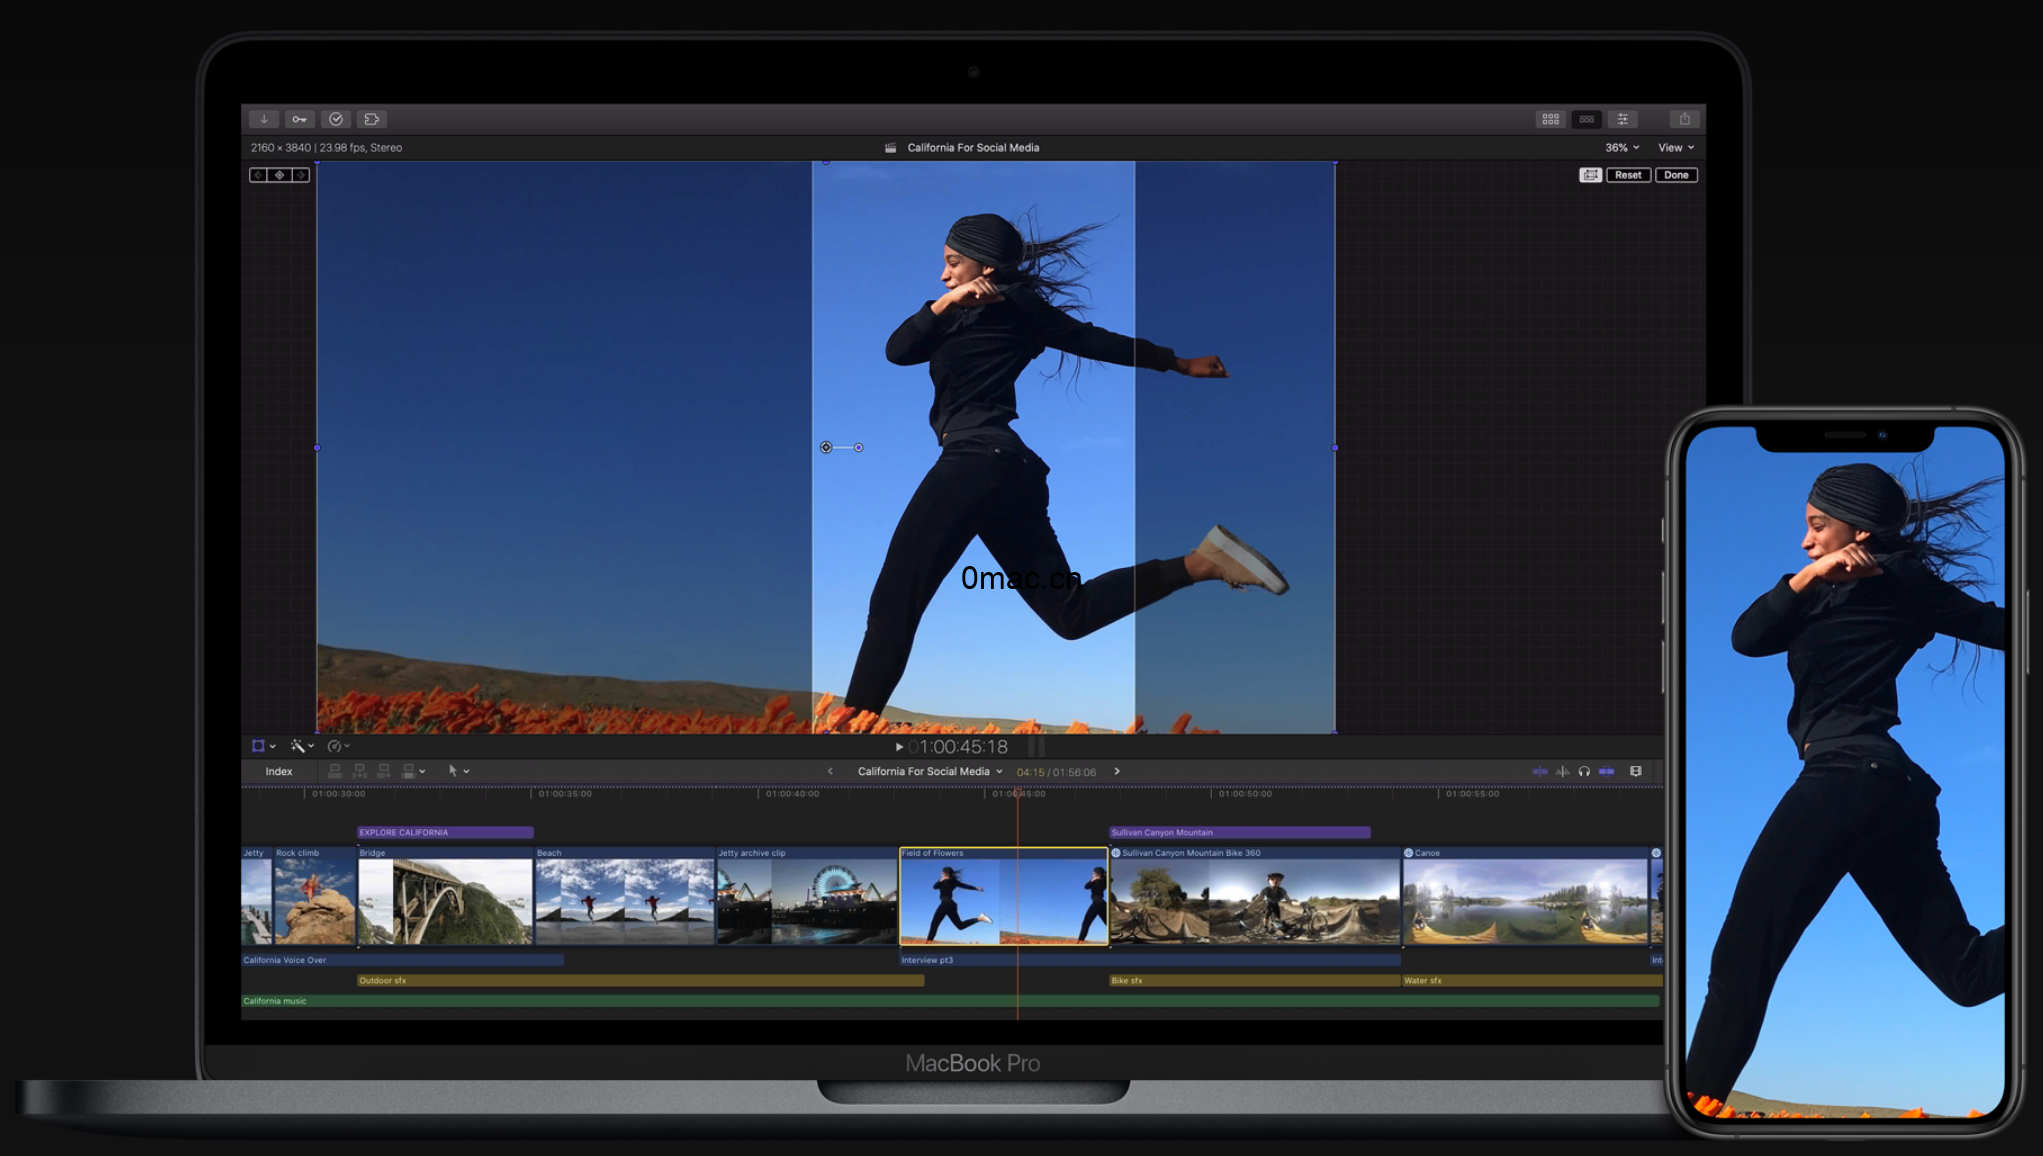Open Background Tasks checkmark icon
The image size is (2043, 1156).
[x=336, y=119]
